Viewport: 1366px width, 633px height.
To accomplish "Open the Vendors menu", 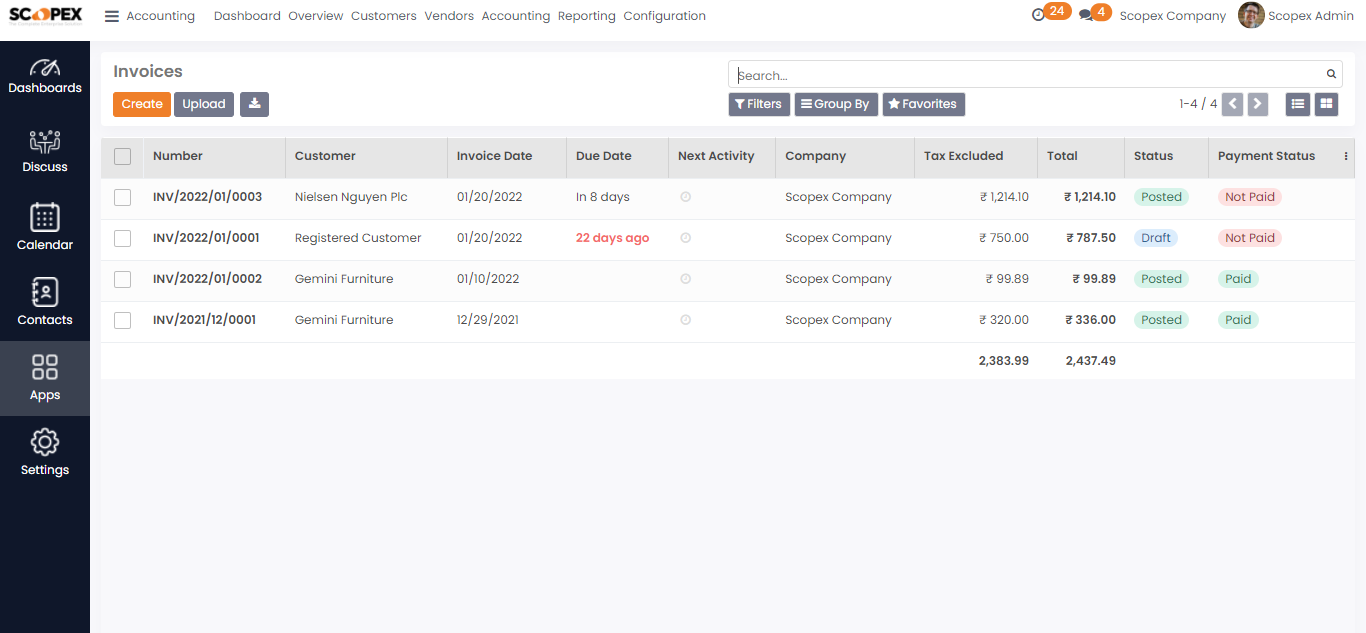I will [x=449, y=16].
